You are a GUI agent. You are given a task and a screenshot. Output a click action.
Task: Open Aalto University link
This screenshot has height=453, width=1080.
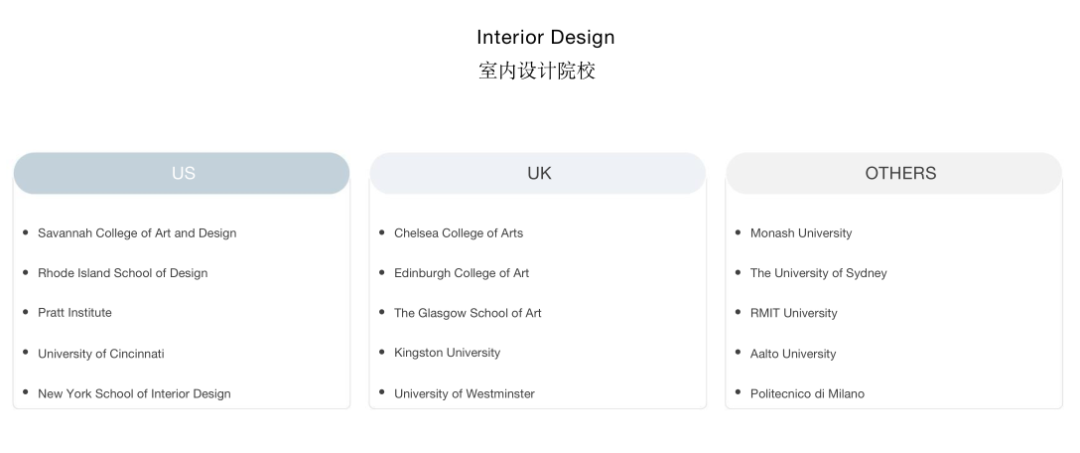tap(793, 354)
